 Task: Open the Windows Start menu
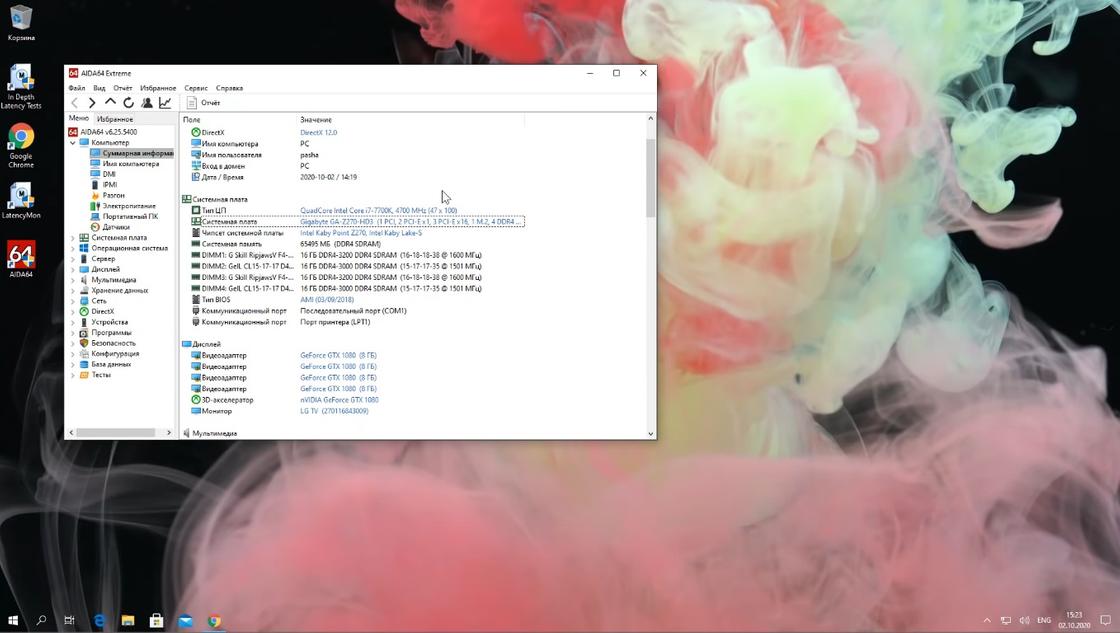coord(13,620)
